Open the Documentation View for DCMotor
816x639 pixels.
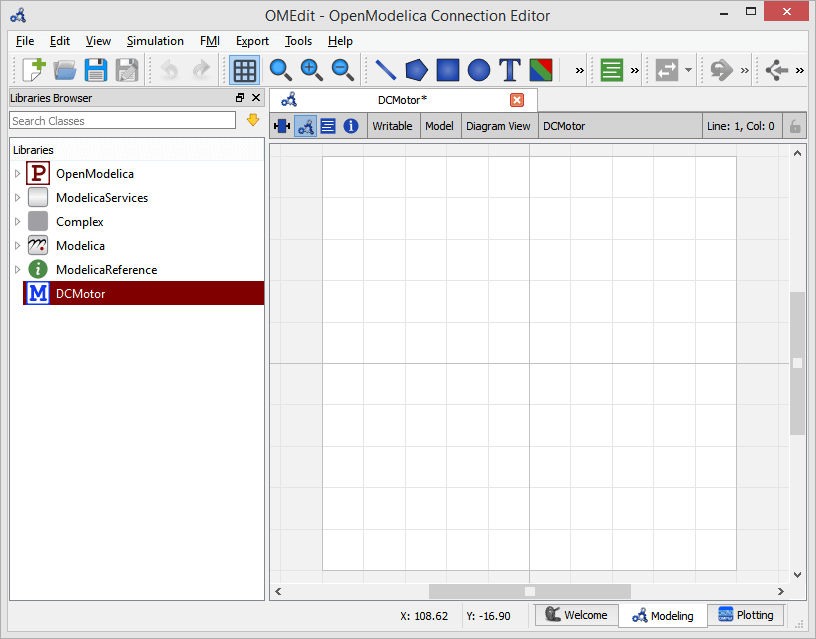click(350, 126)
